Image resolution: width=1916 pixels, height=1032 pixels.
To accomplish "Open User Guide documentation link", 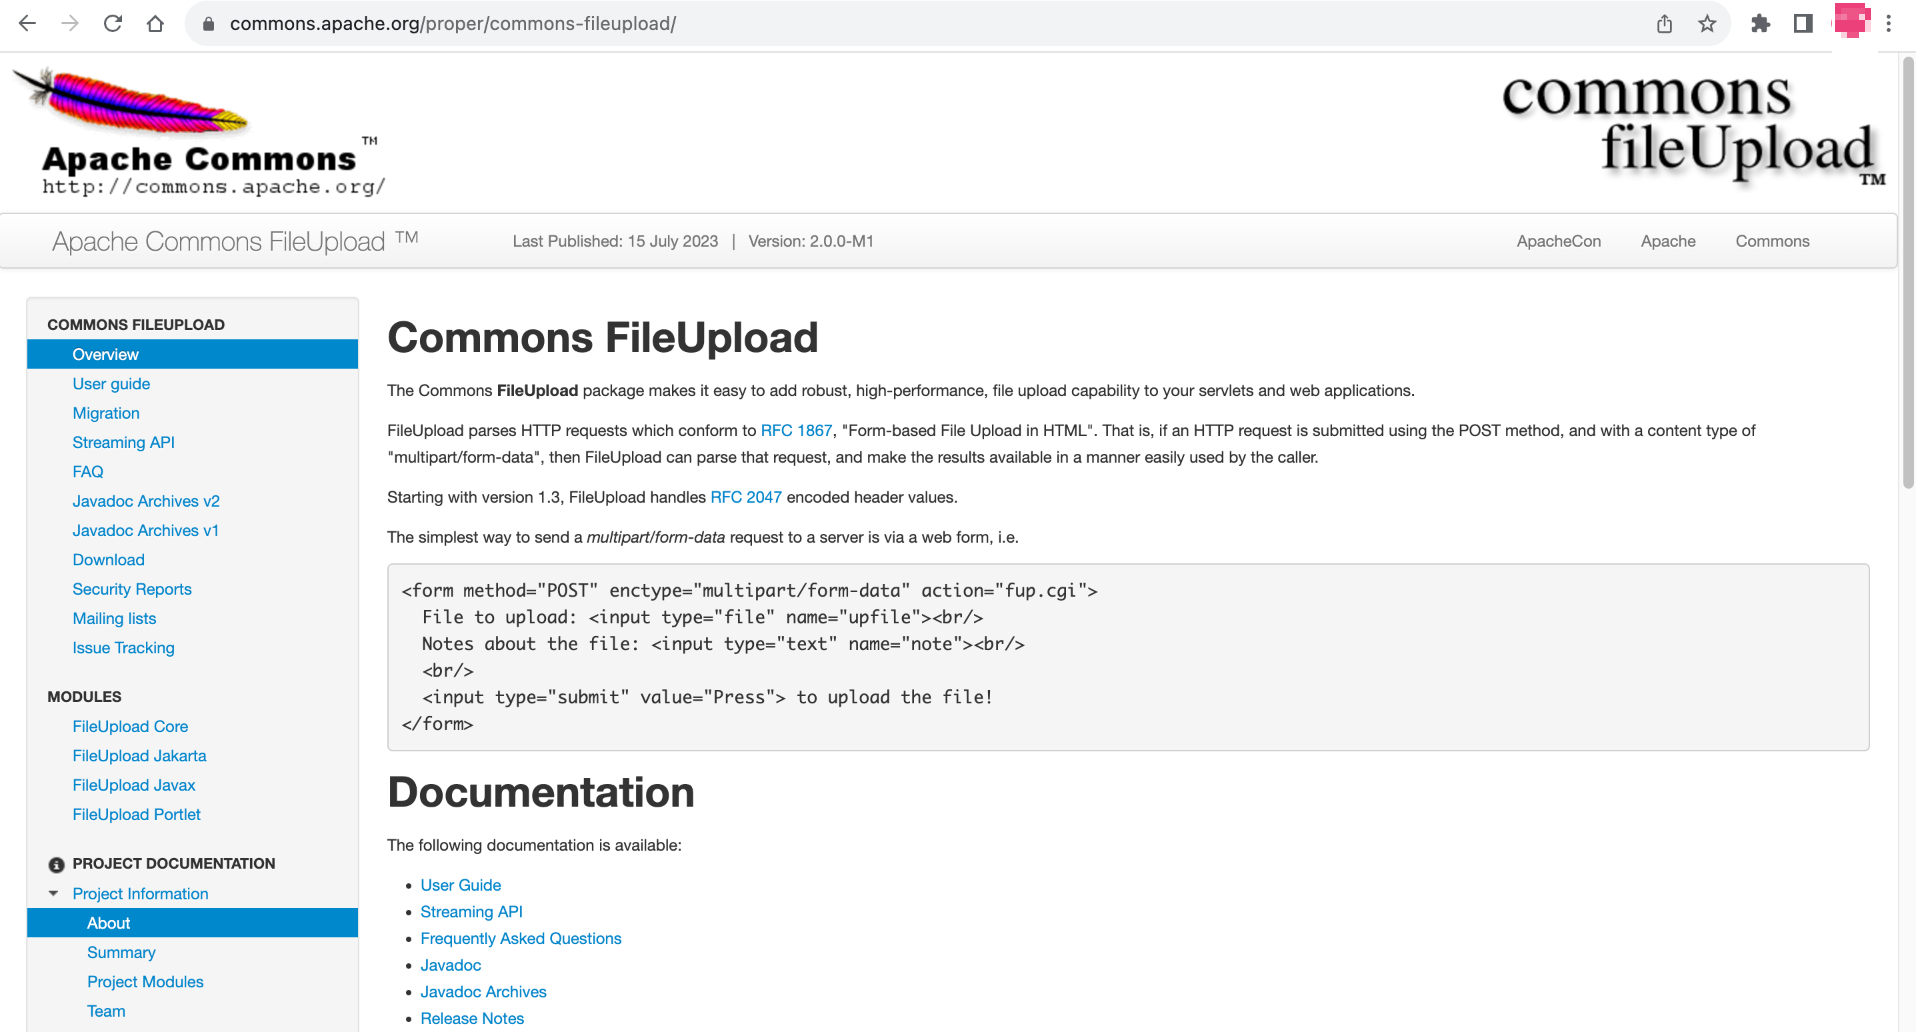I will point(460,885).
